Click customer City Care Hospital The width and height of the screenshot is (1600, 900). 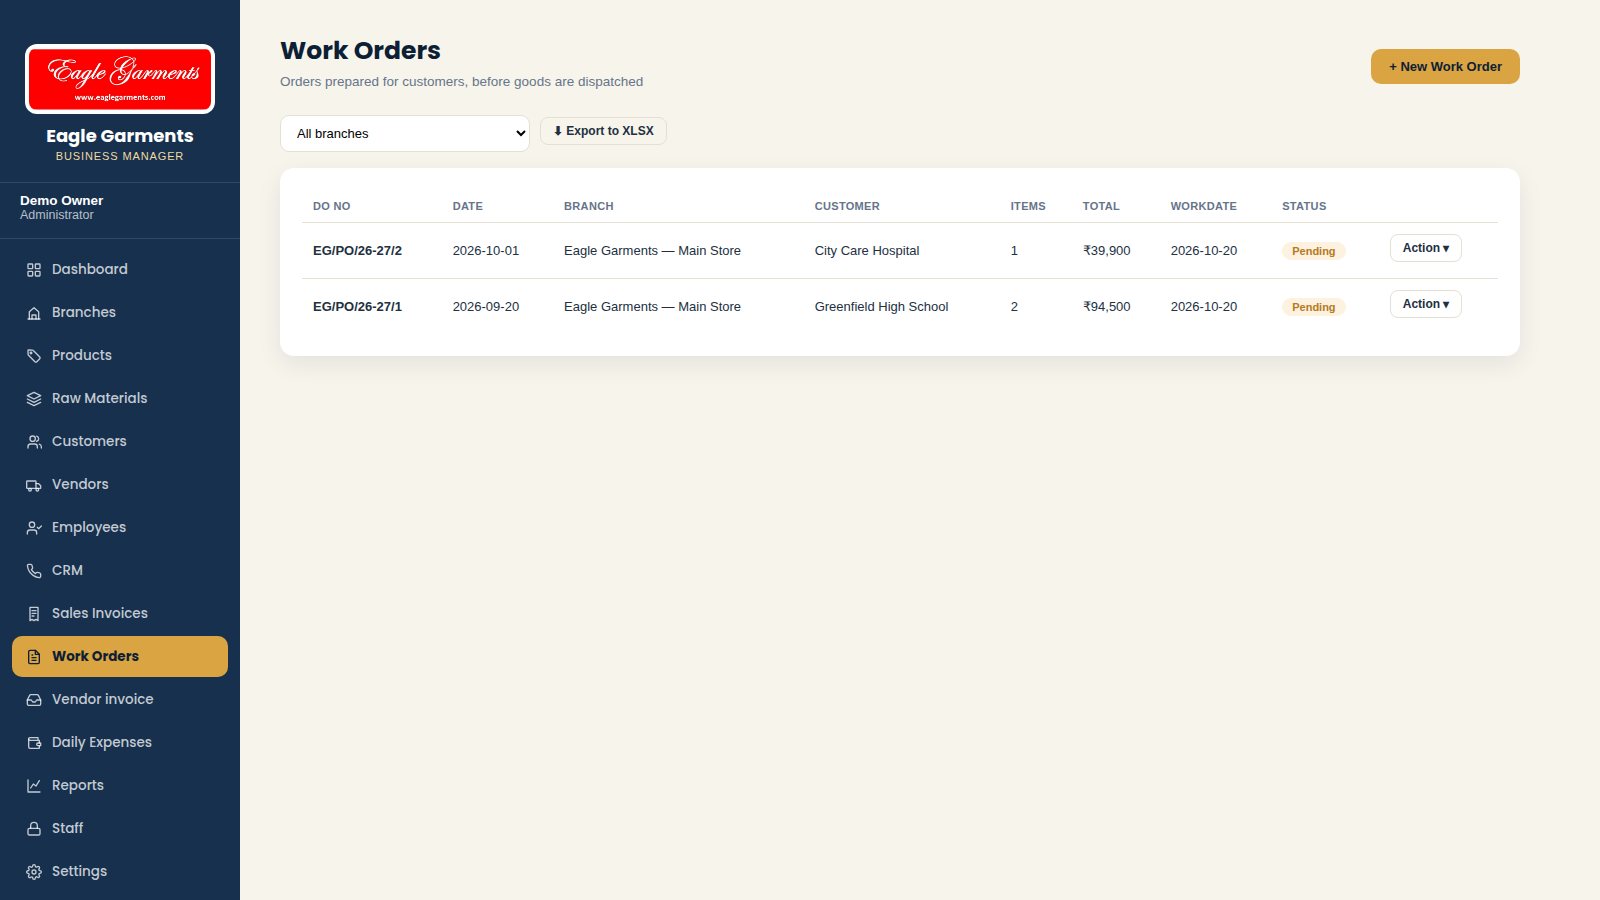pyautogui.click(x=867, y=251)
